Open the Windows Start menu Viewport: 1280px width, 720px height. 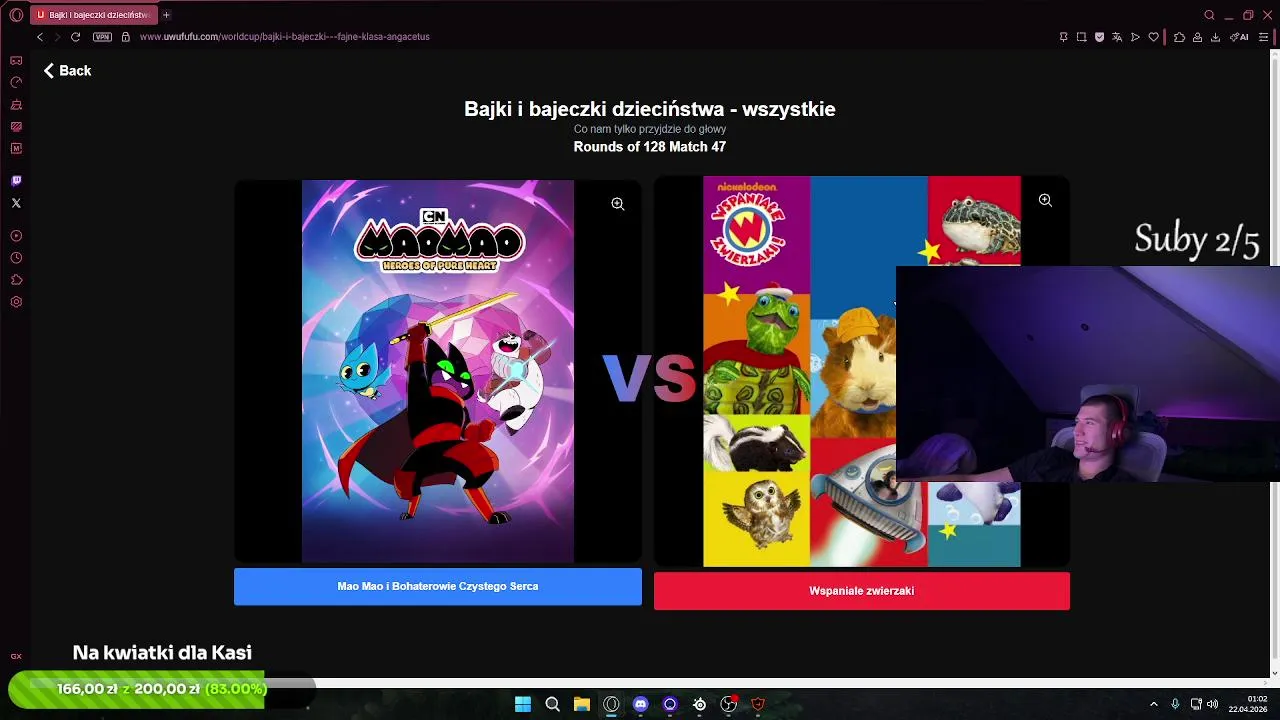coord(523,704)
